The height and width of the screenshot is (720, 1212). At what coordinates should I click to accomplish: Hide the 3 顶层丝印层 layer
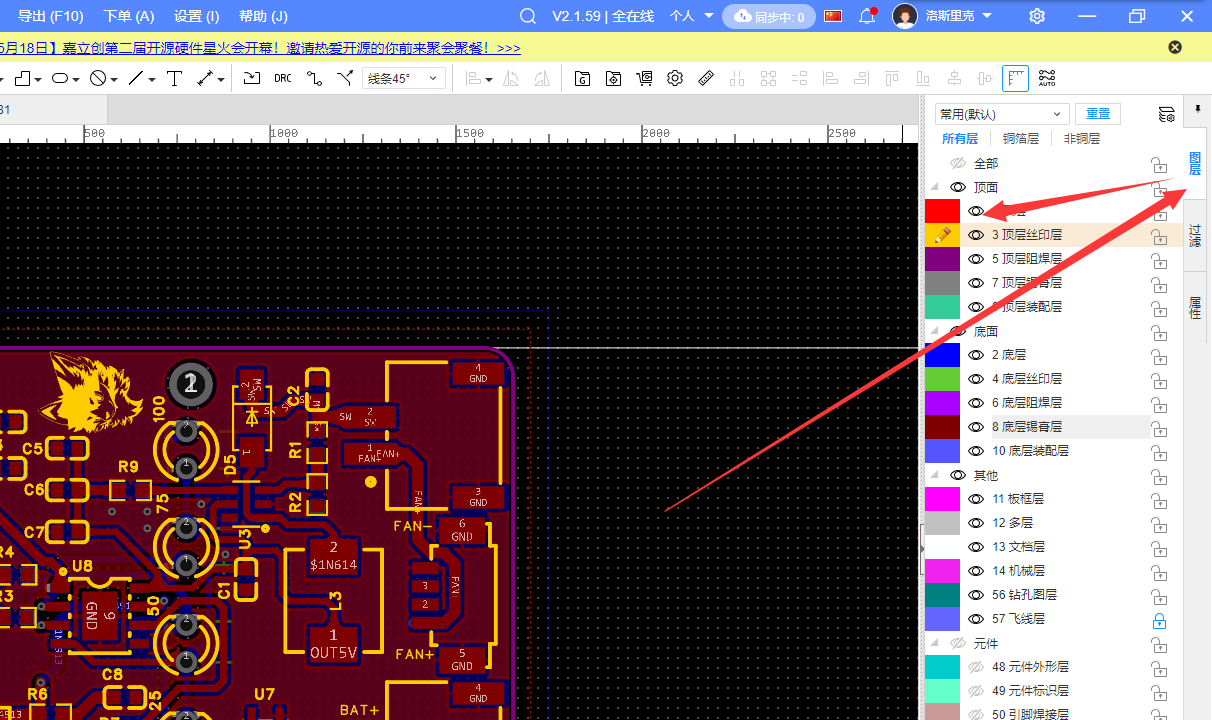point(976,235)
